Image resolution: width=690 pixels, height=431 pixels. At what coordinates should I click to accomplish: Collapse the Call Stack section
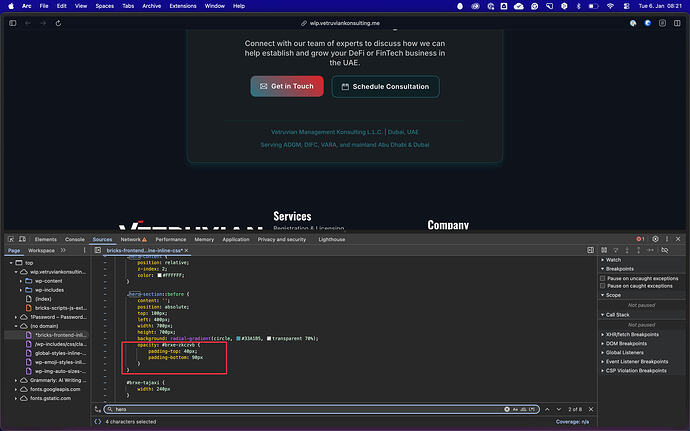click(x=617, y=315)
